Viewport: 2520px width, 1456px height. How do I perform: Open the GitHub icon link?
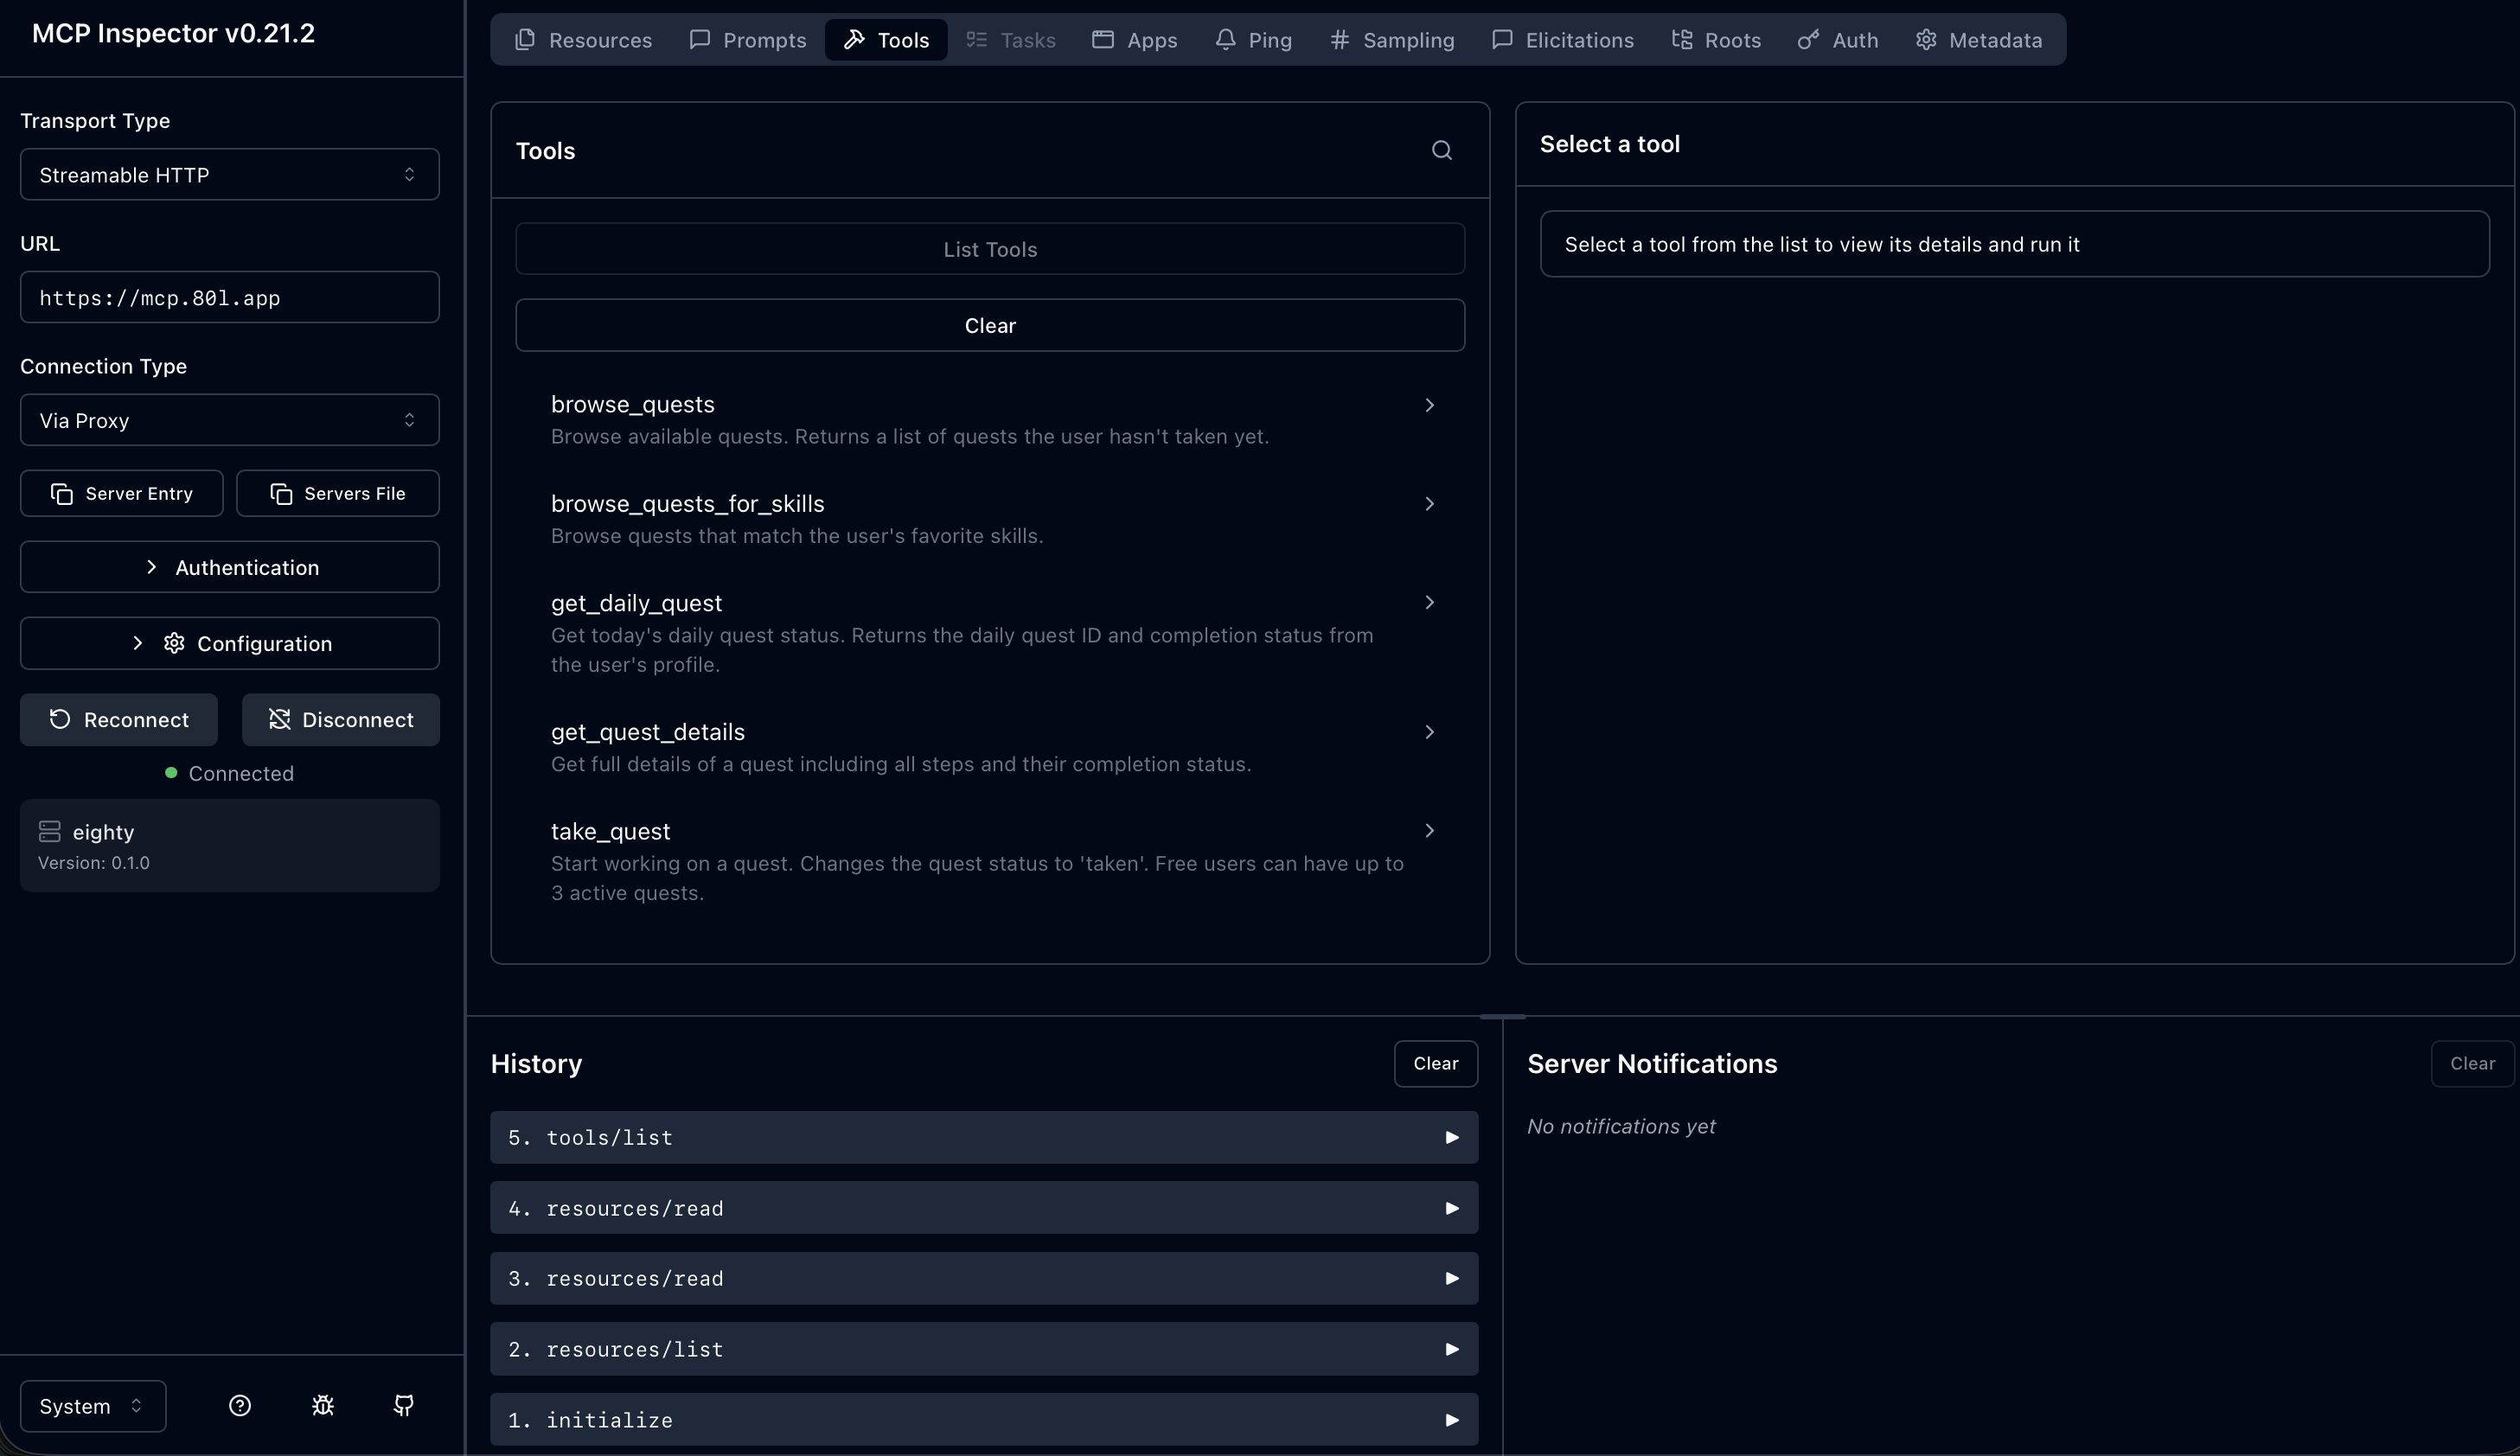coord(404,1405)
